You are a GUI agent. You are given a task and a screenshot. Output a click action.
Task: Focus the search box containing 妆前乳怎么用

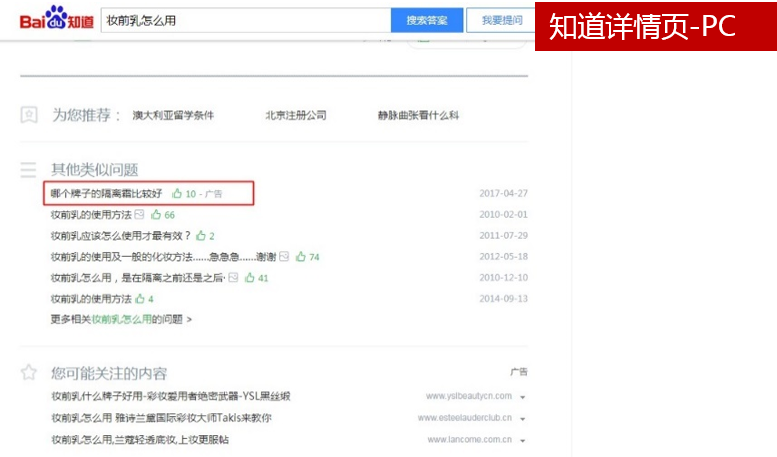(246, 20)
